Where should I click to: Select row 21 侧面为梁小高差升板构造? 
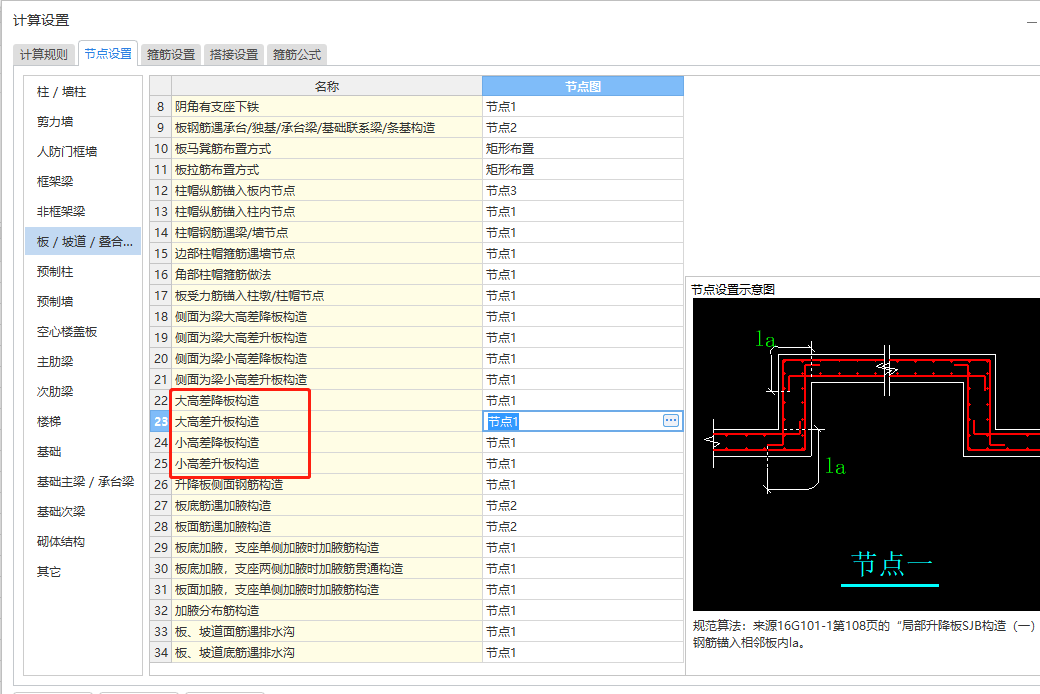point(326,380)
